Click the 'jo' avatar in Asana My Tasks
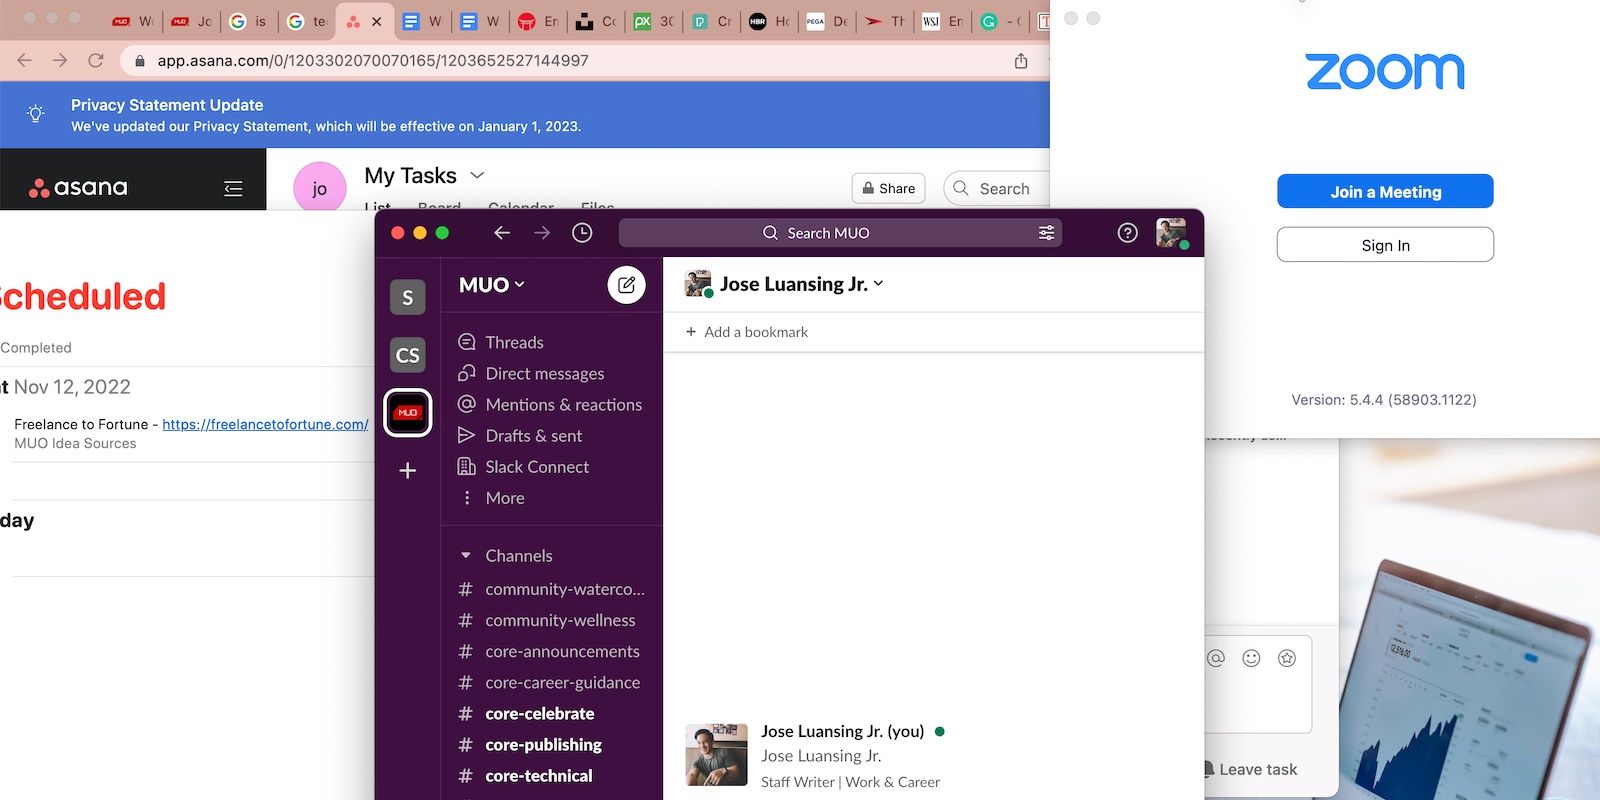This screenshot has height=800, width=1600. (x=320, y=188)
